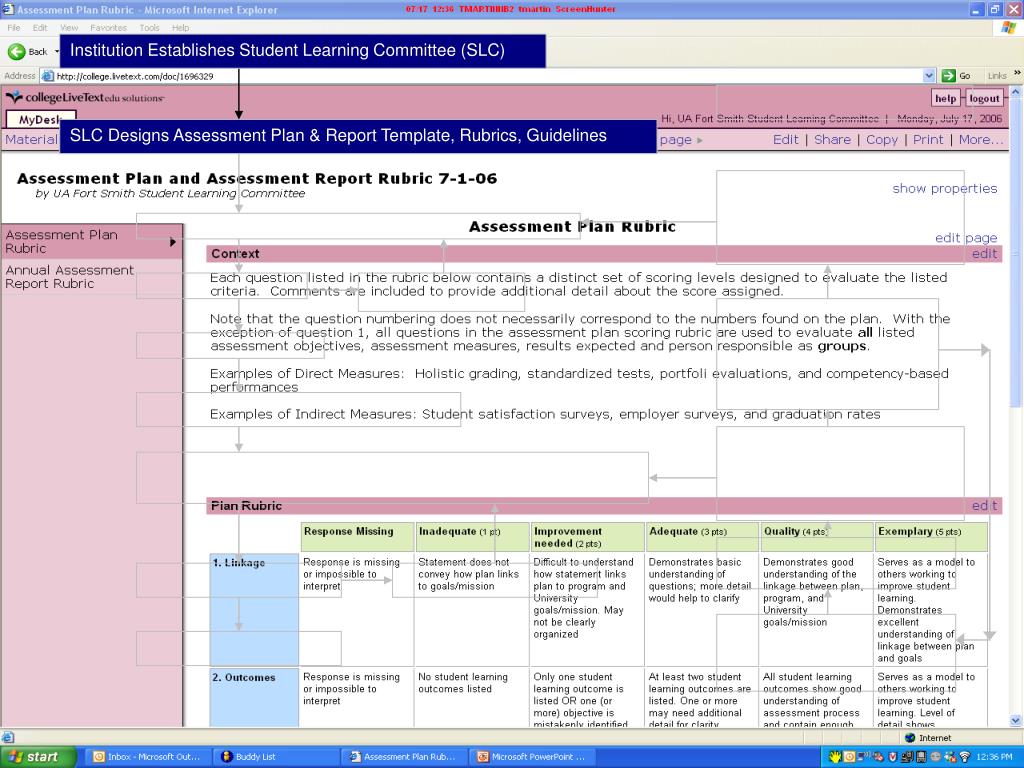
Task: Click the Share link
Action: (832, 140)
